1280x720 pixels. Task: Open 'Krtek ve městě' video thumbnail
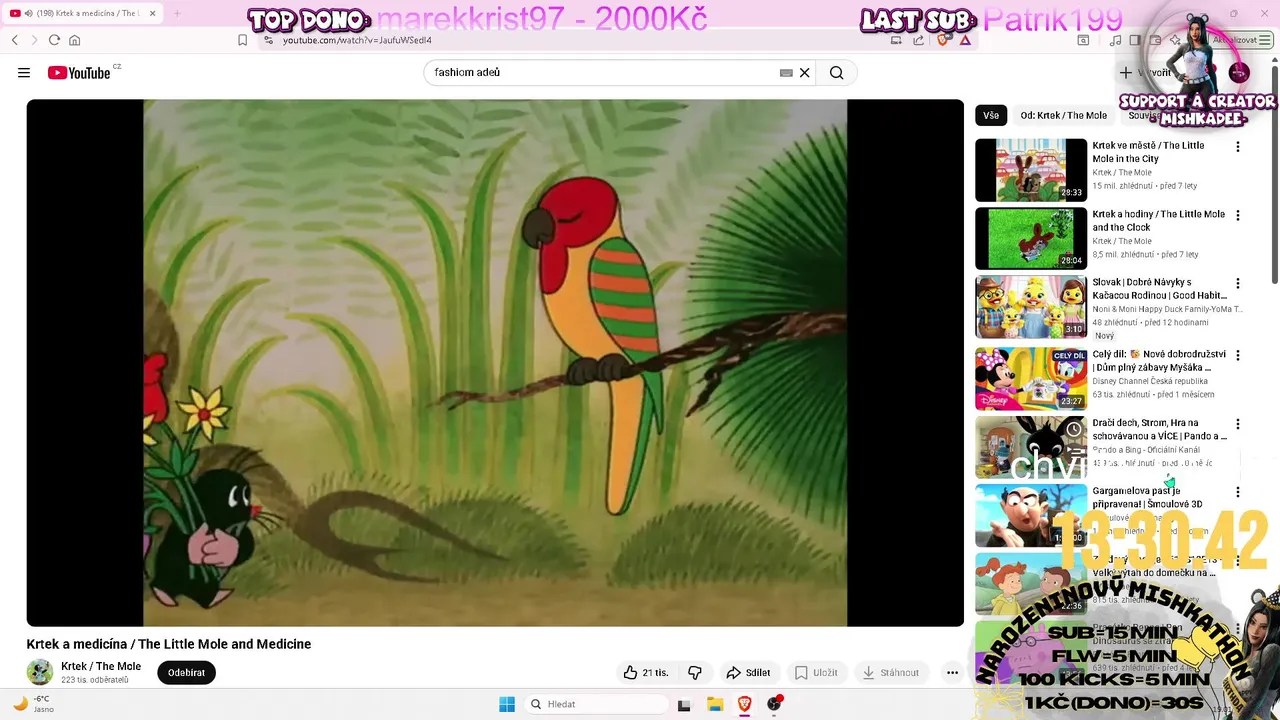click(x=1031, y=170)
